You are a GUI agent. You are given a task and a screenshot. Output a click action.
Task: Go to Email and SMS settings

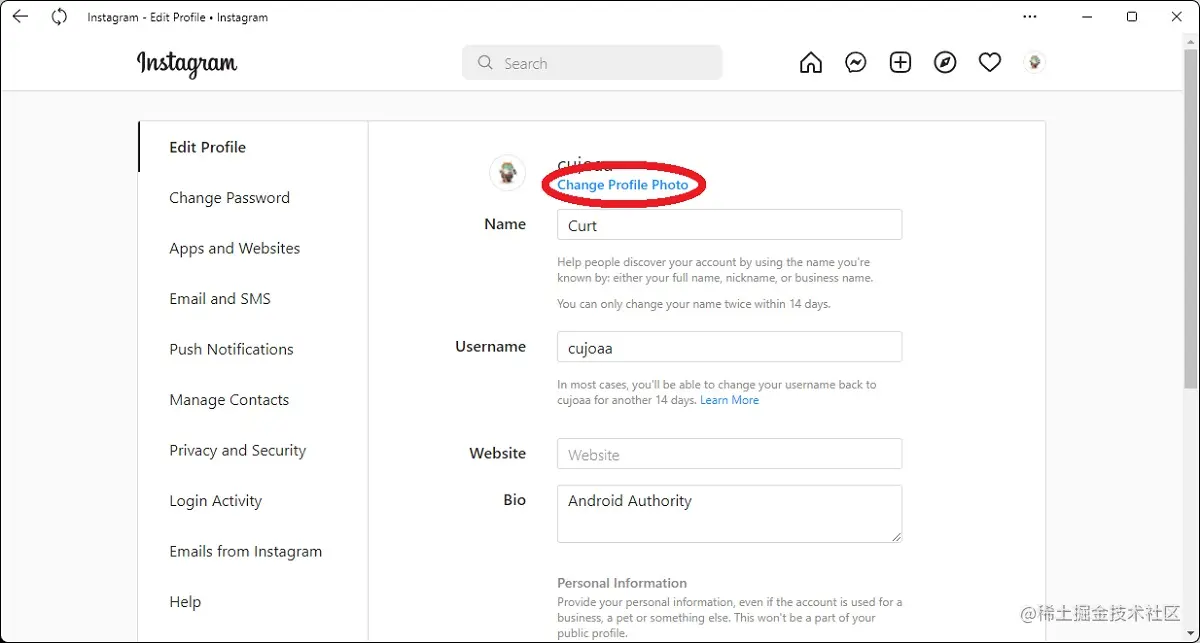220,299
